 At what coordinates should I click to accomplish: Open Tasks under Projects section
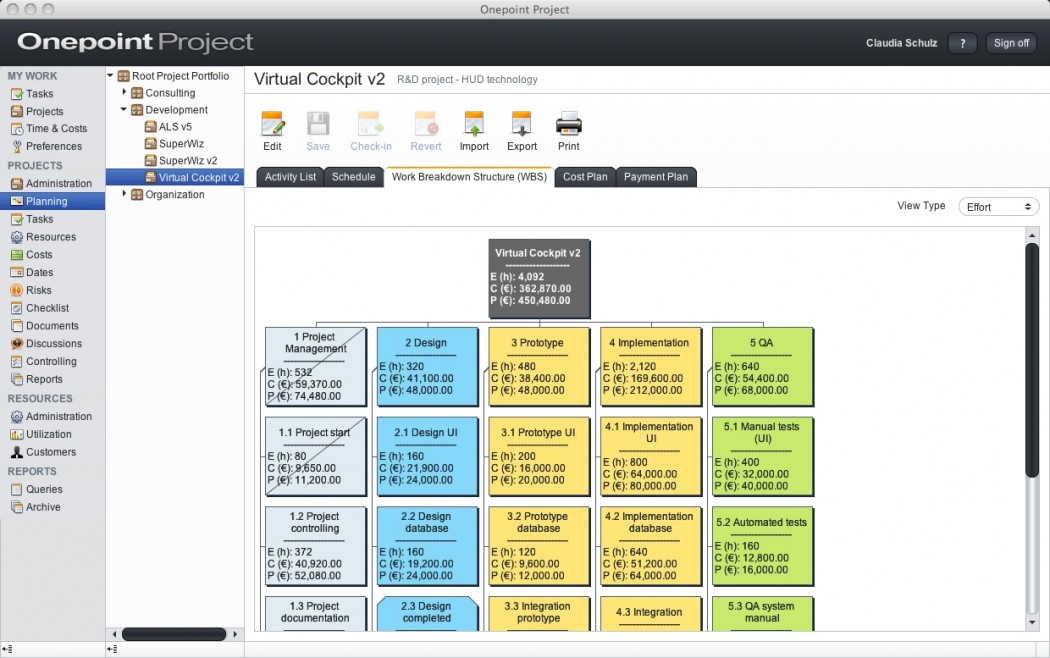coord(40,219)
